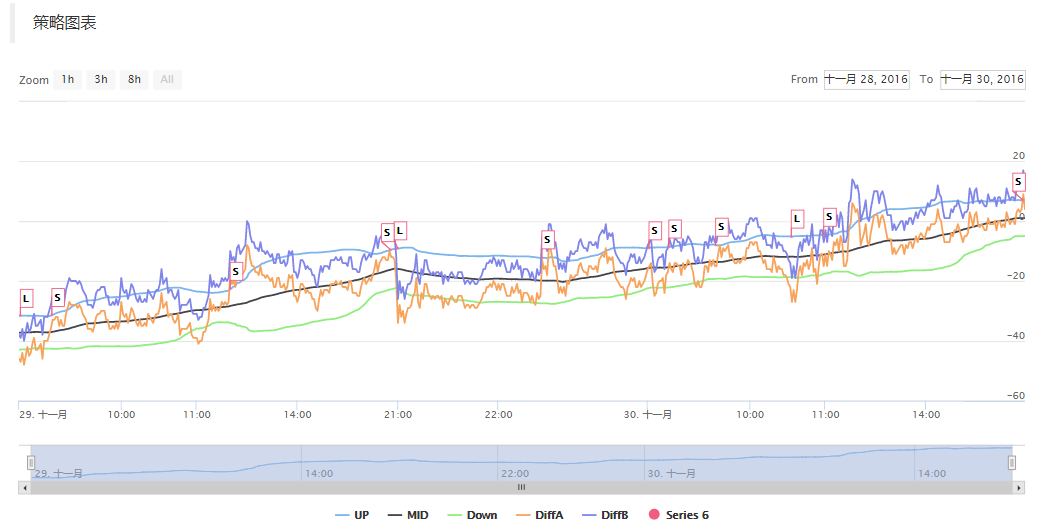Click the last S flag at the chart's right edge
The width and height of the screenshot is (1046, 529).
click(x=1018, y=181)
